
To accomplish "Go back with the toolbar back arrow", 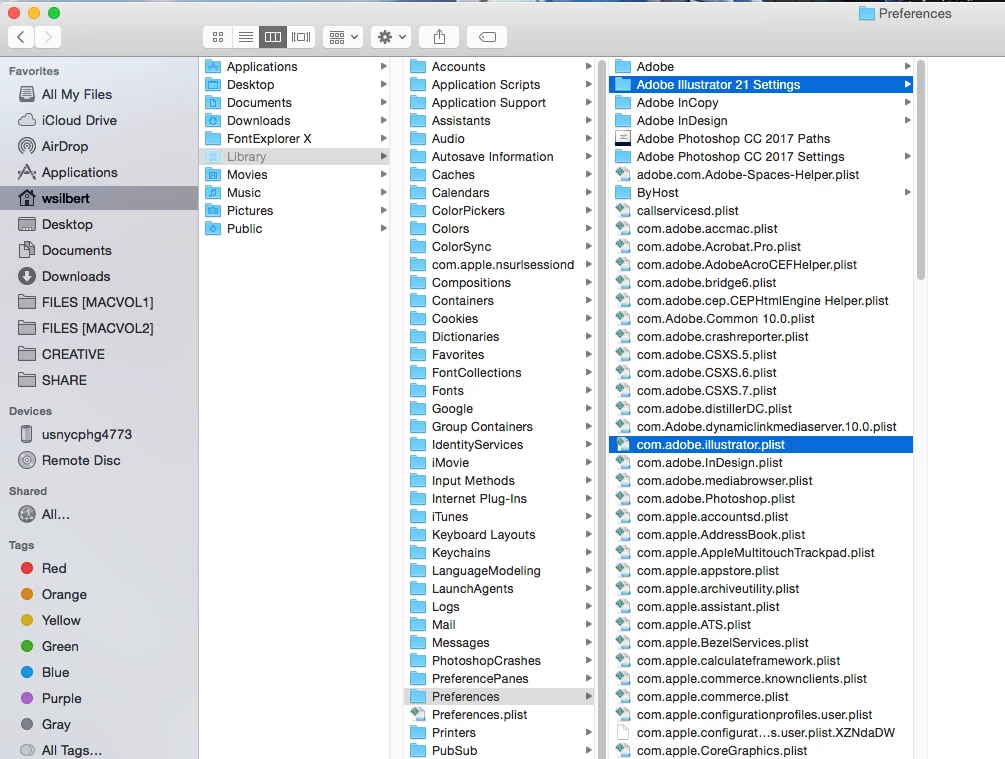I will (21, 37).
